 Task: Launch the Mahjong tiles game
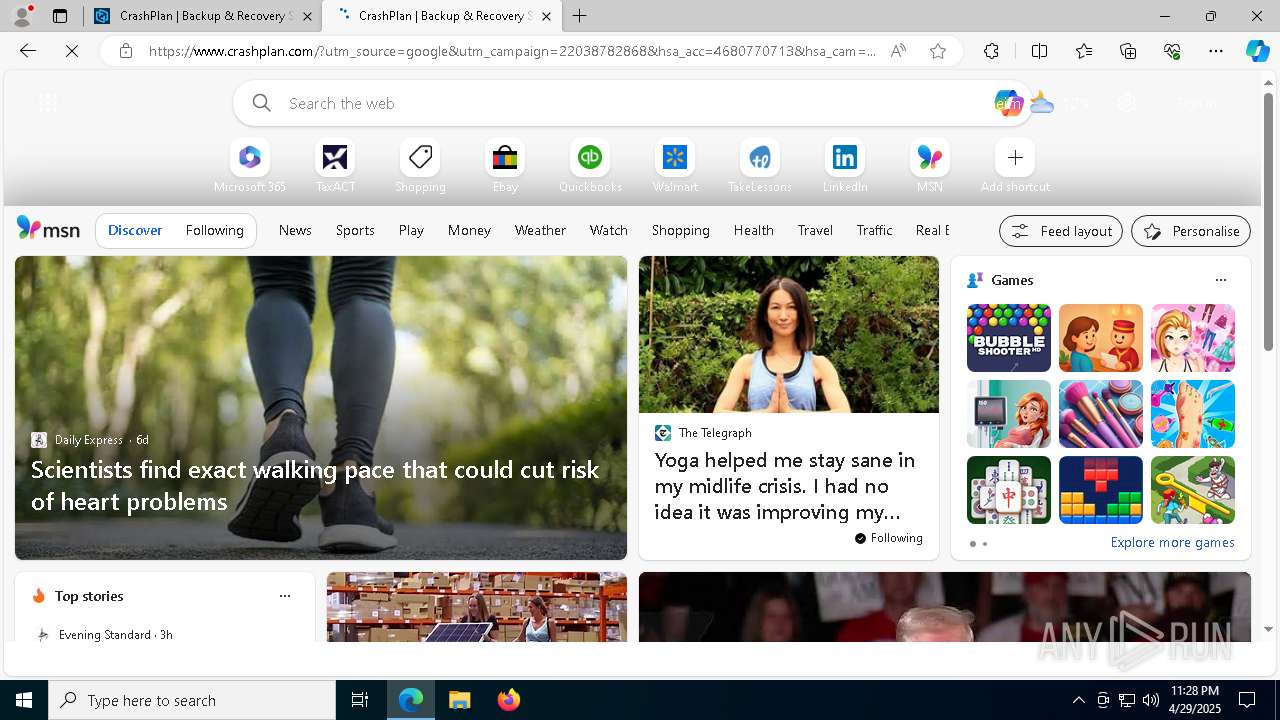[x=1009, y=490]
